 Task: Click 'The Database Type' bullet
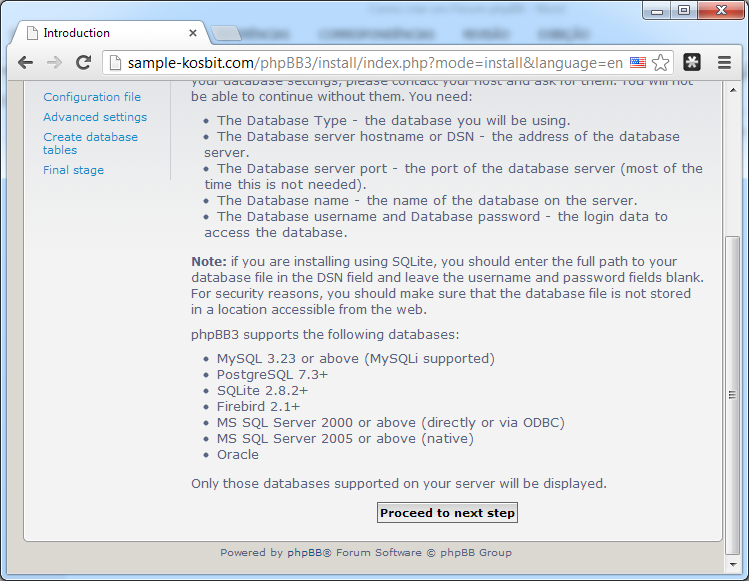coord(394,120)
